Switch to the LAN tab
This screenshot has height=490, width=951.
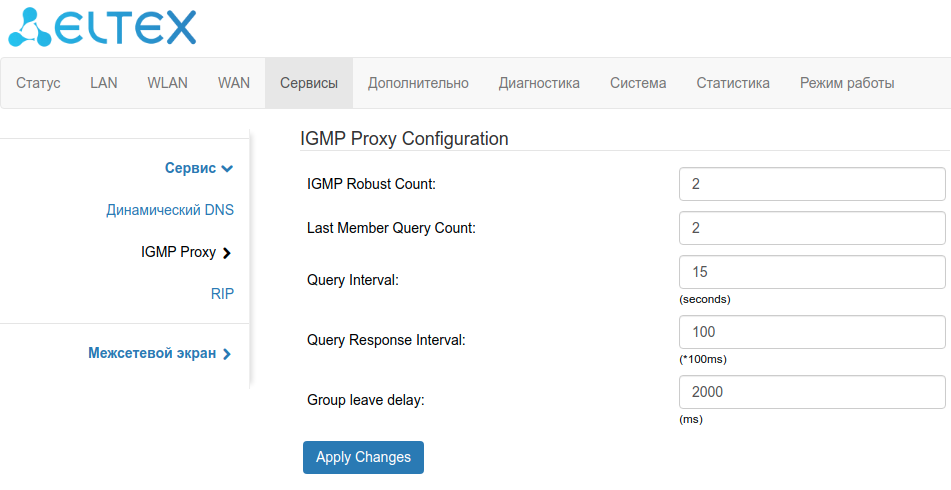(x=104, y=83)
